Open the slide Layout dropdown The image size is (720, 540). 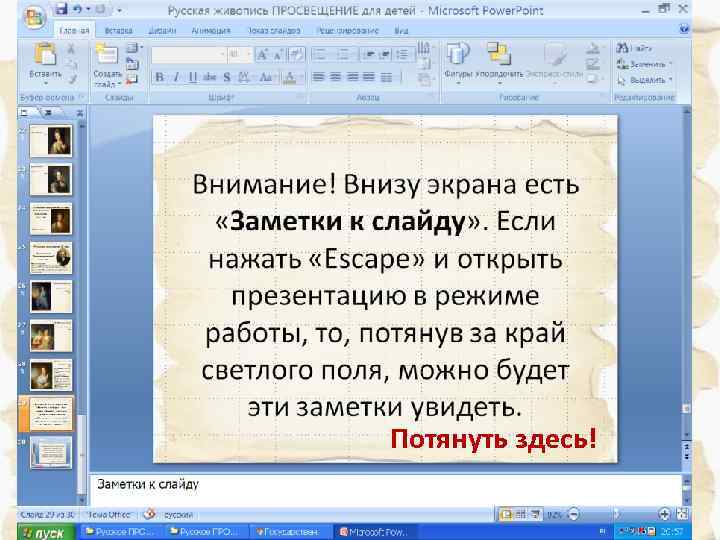[x=134, y=47]
